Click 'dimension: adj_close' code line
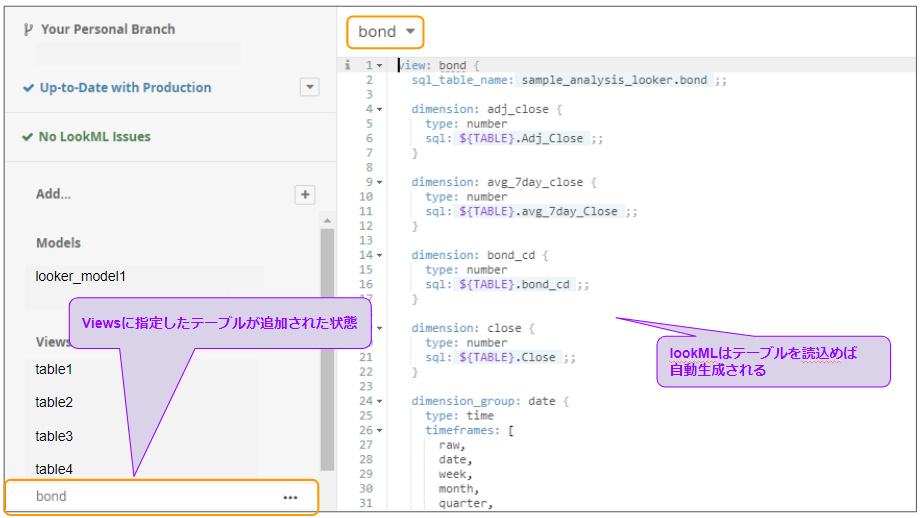This screenshot has height=518, width=922. click(x=487, y=109)
